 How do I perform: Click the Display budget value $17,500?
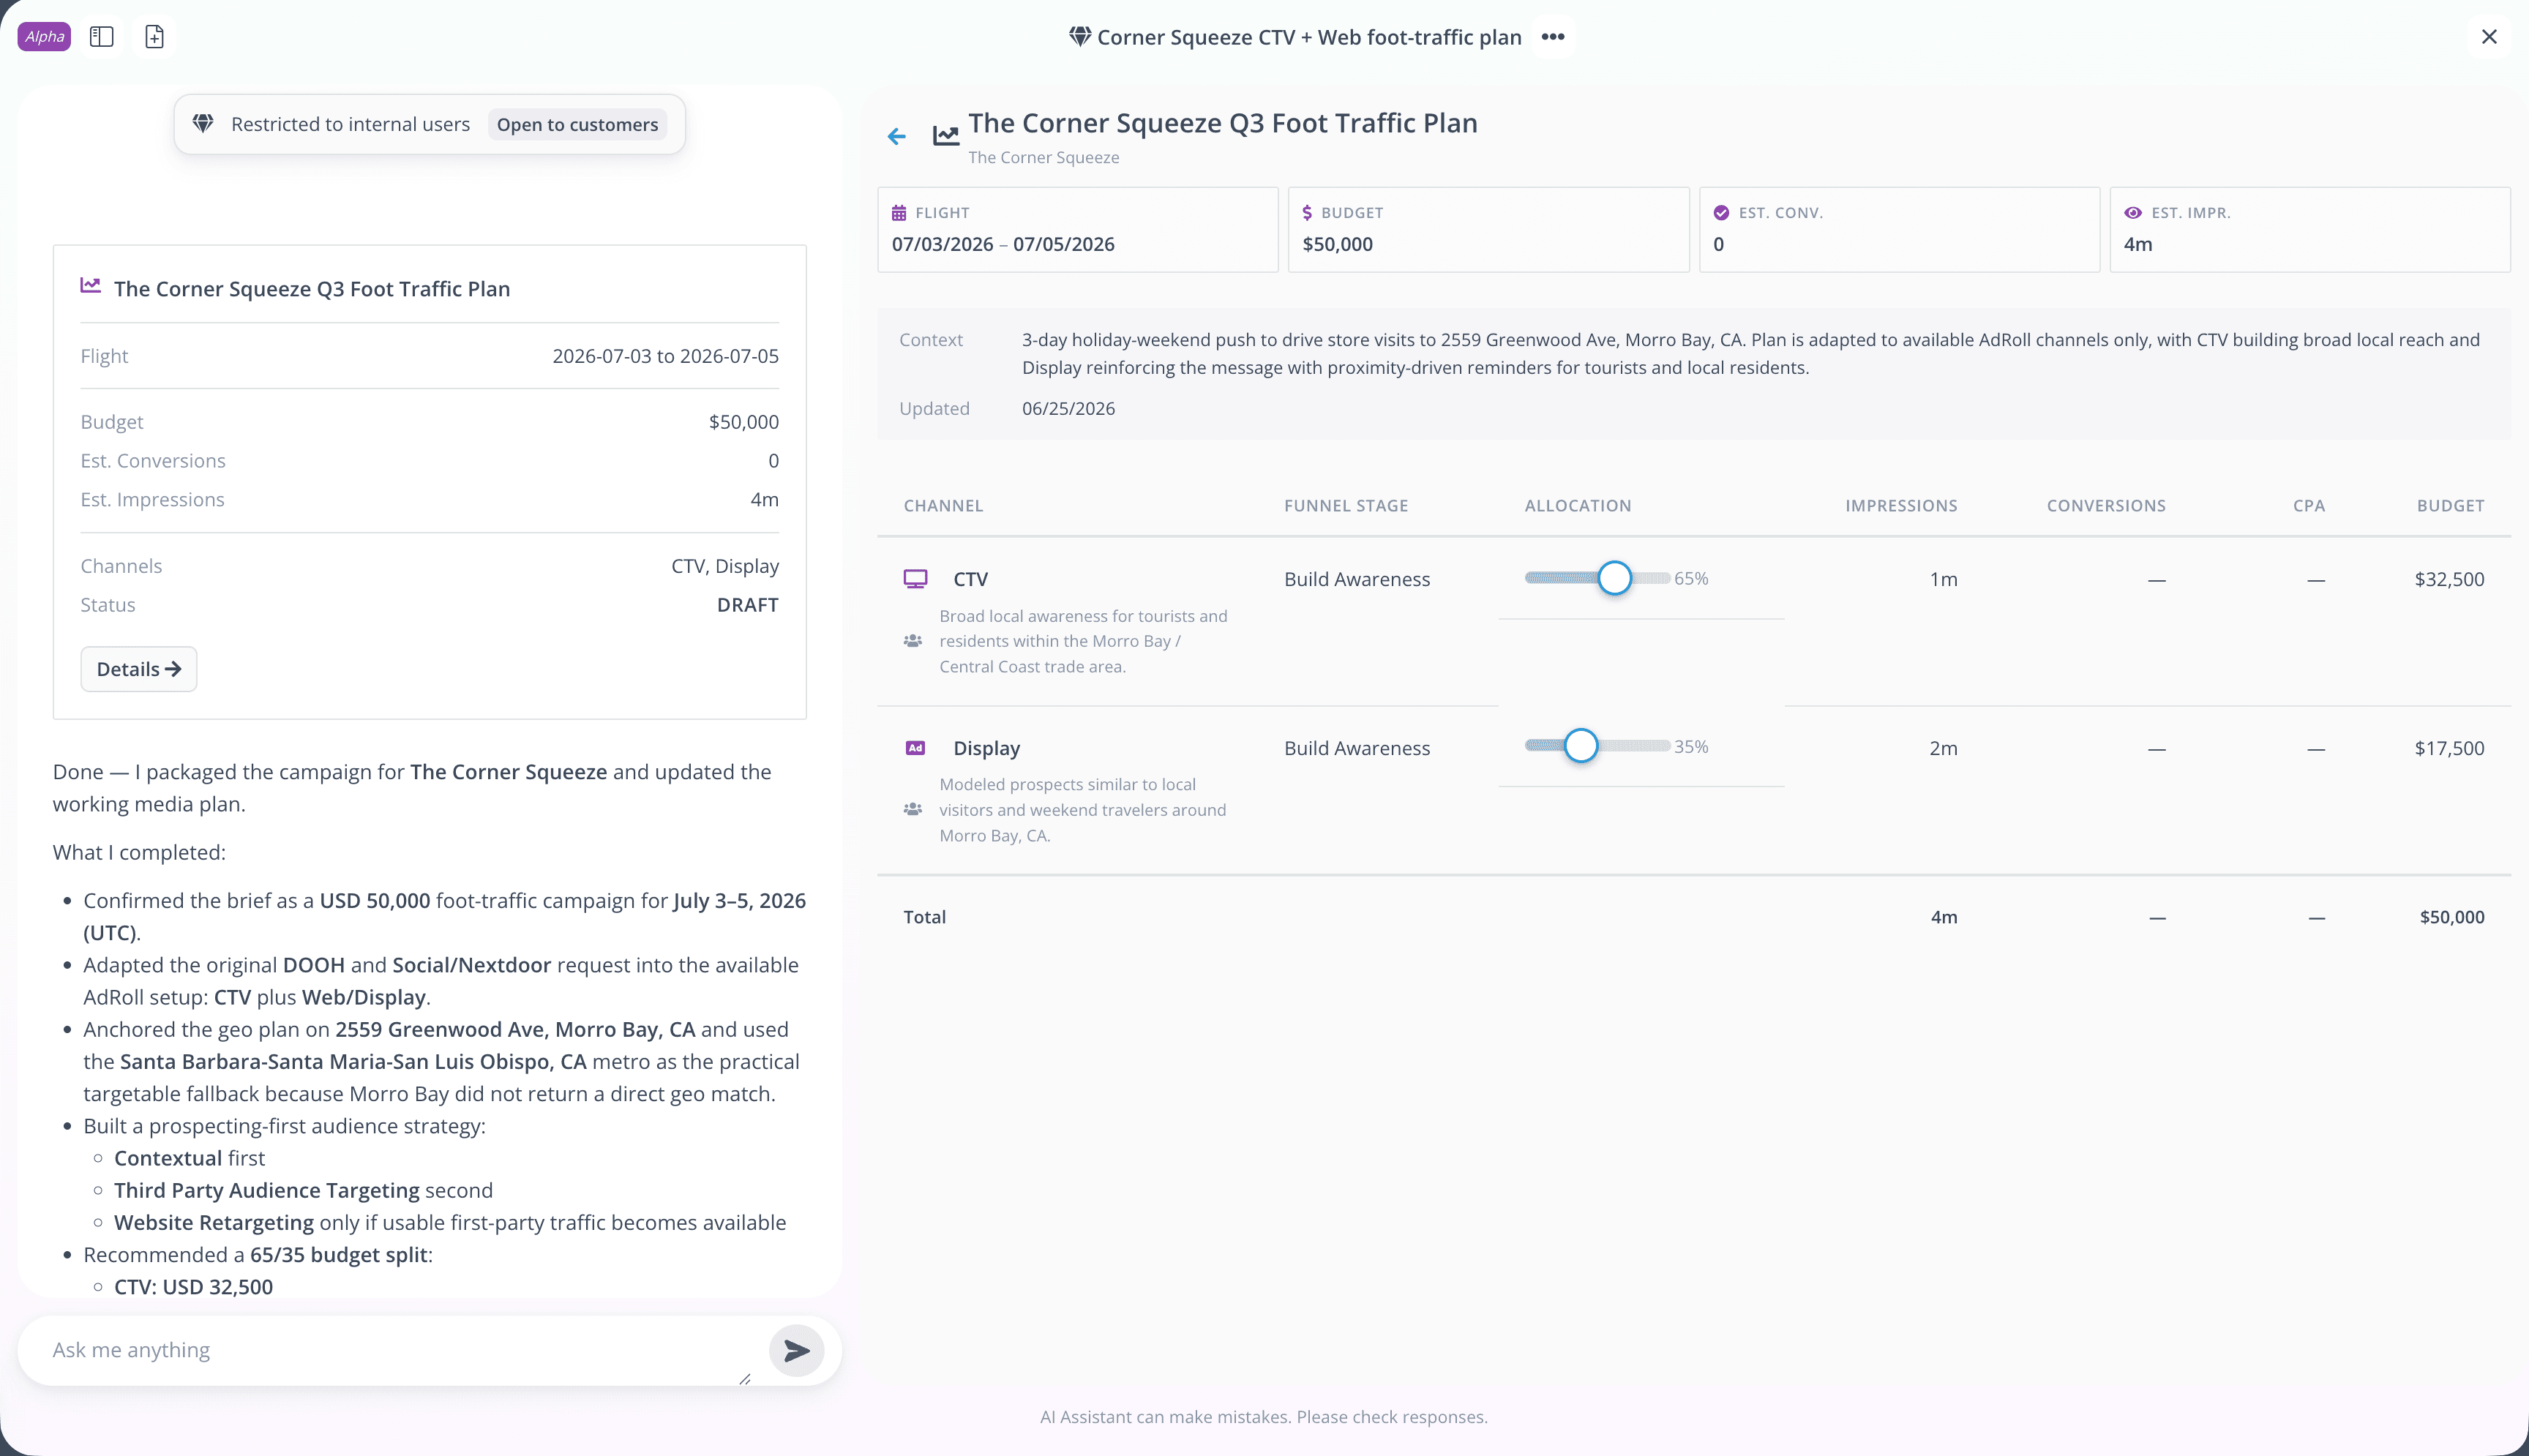click(x=2450, y=748)
